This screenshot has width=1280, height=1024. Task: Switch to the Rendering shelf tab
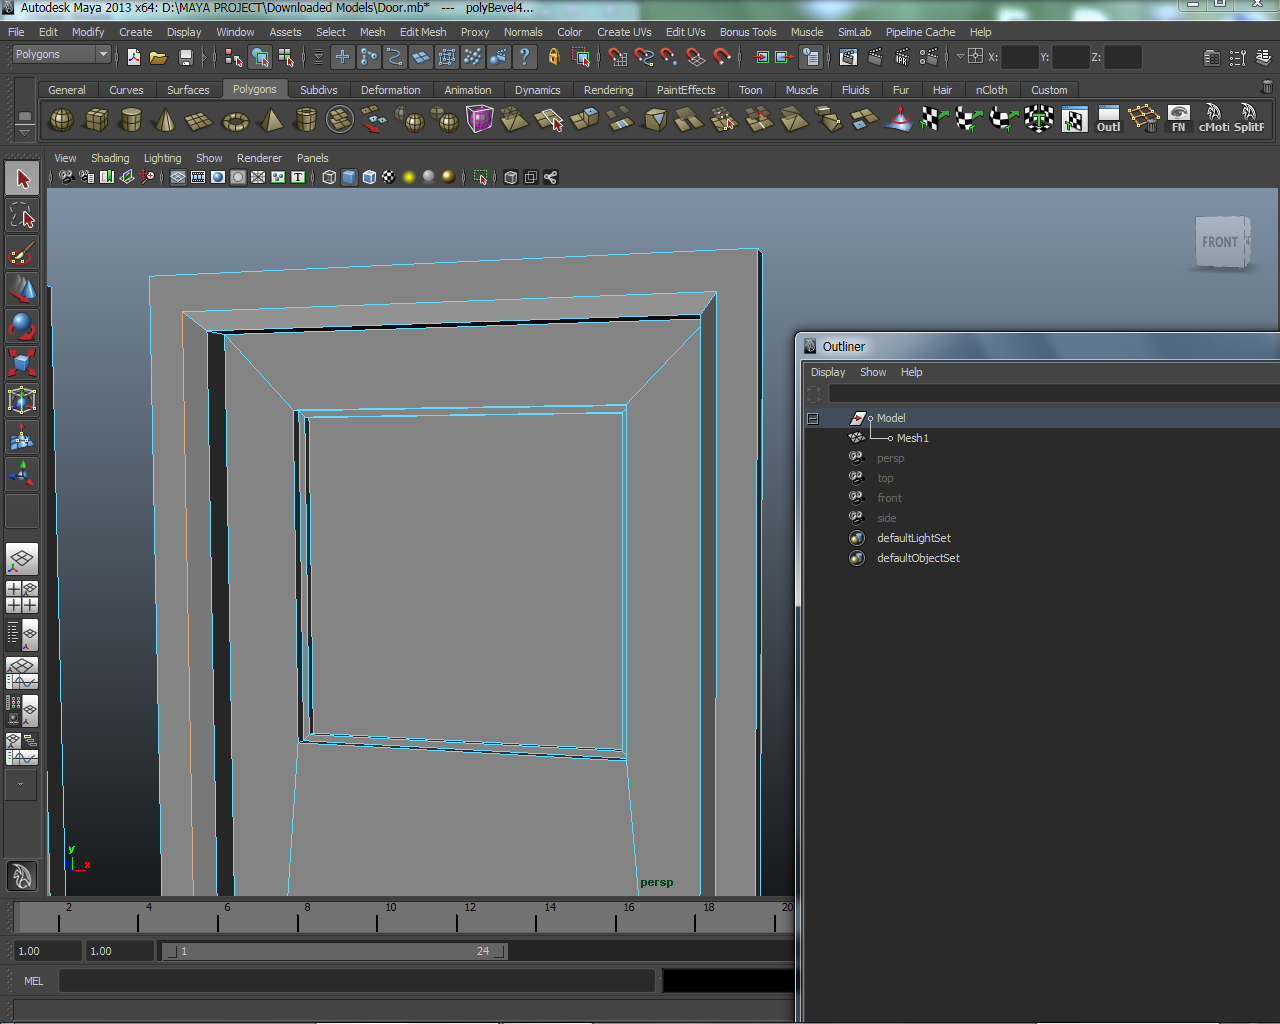[608, 90]
